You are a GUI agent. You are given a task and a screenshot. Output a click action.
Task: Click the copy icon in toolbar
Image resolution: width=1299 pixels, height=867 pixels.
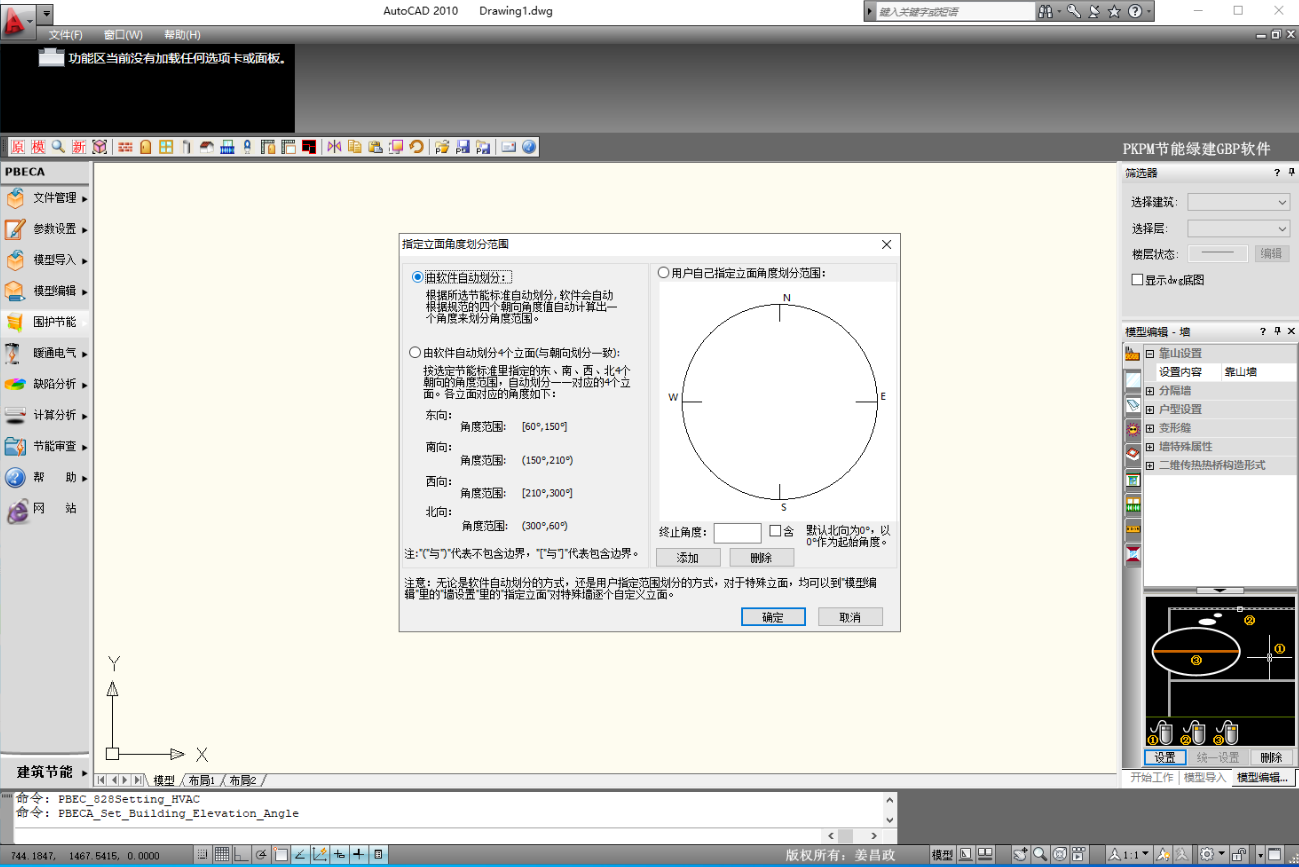click(354, 147)
